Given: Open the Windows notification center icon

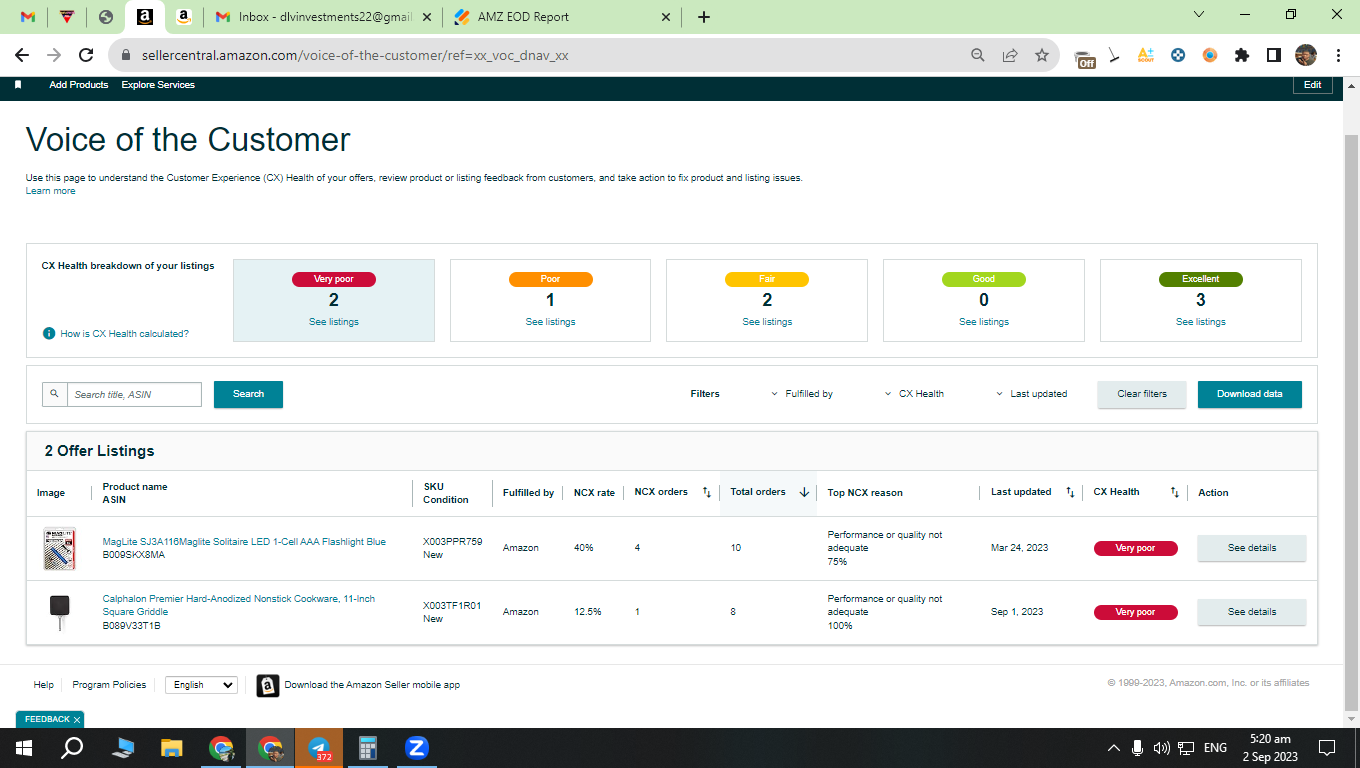Looking at the screenshot, I should (x=1327, y=748).
